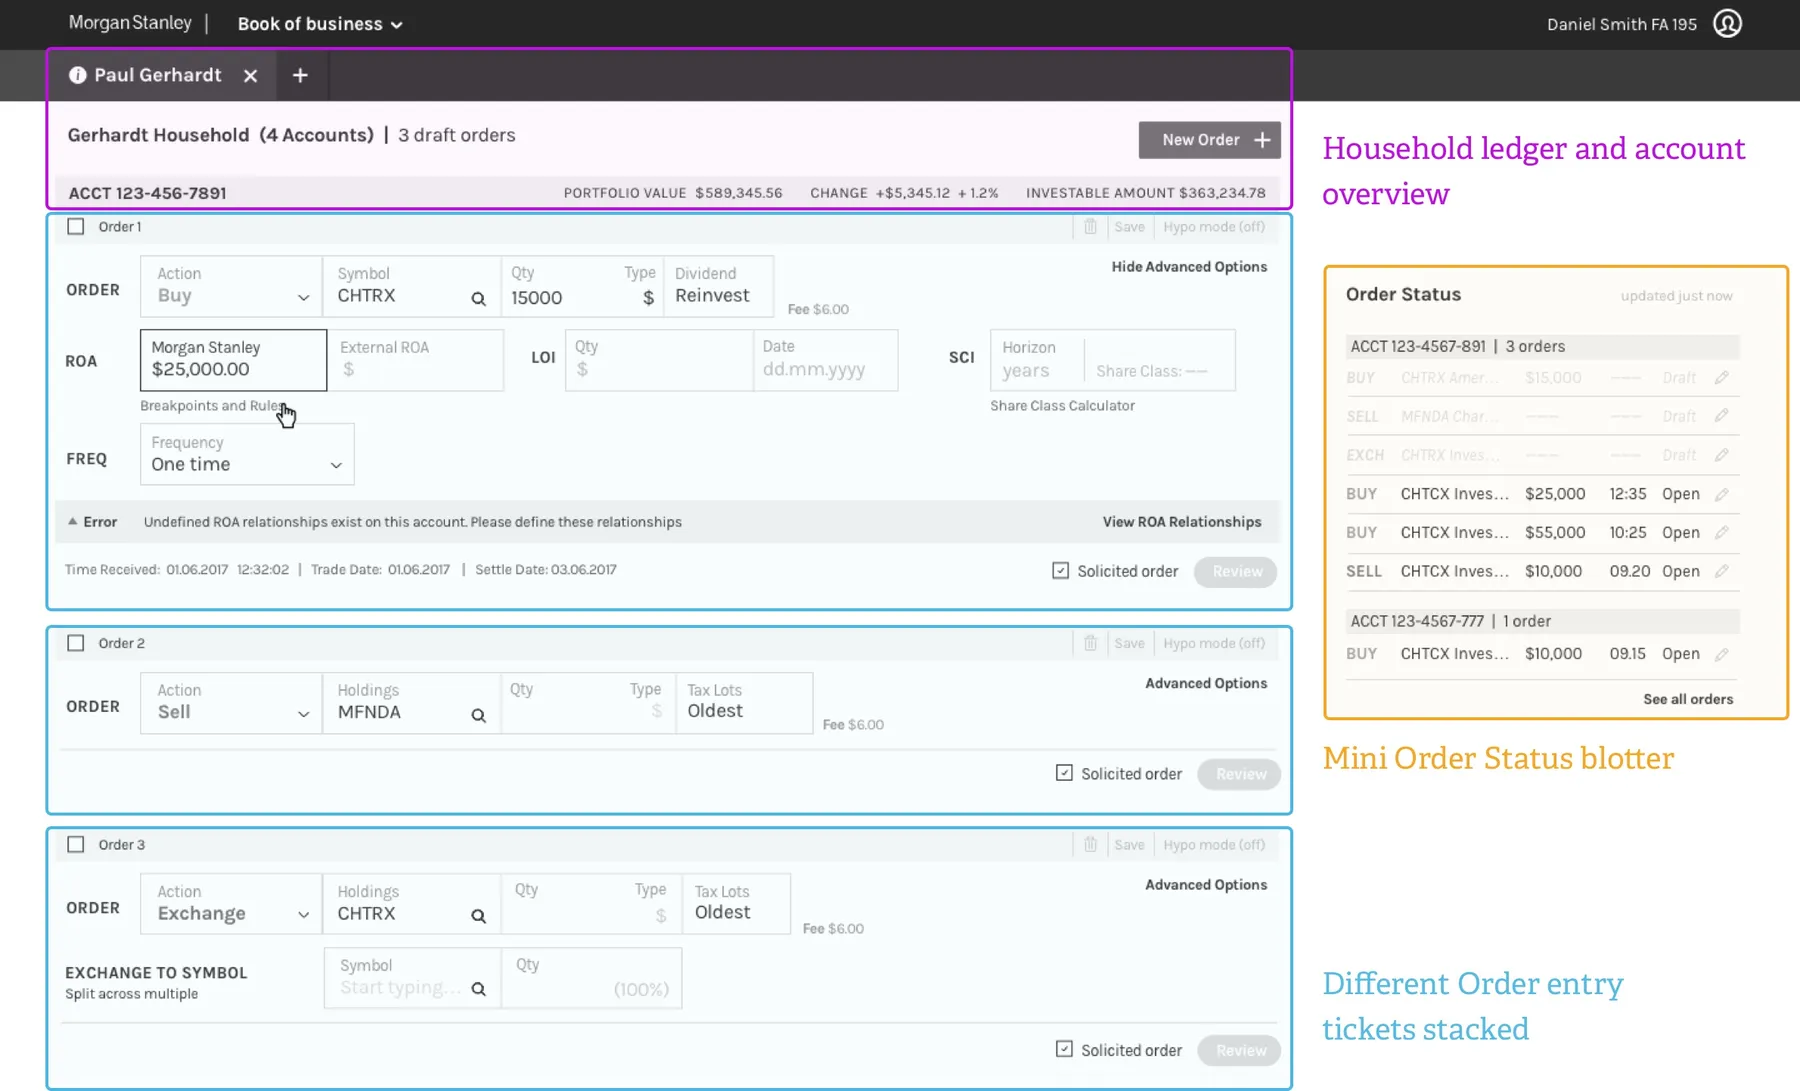
Task: Click the LOI Date dd.mm.yyyy field
Action: tap(825, 360)
